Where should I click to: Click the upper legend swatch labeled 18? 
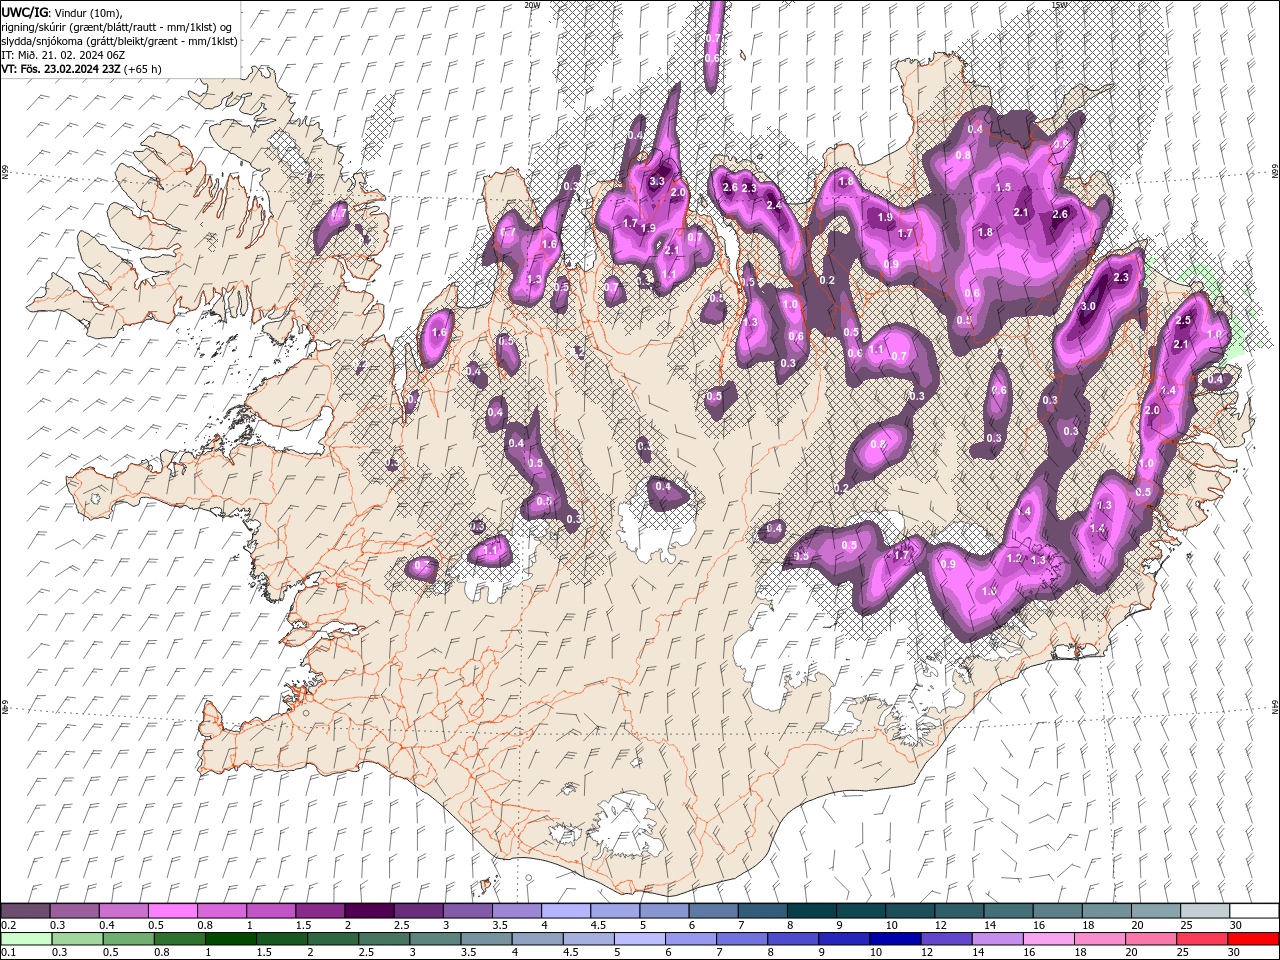tap(1106, 911)
